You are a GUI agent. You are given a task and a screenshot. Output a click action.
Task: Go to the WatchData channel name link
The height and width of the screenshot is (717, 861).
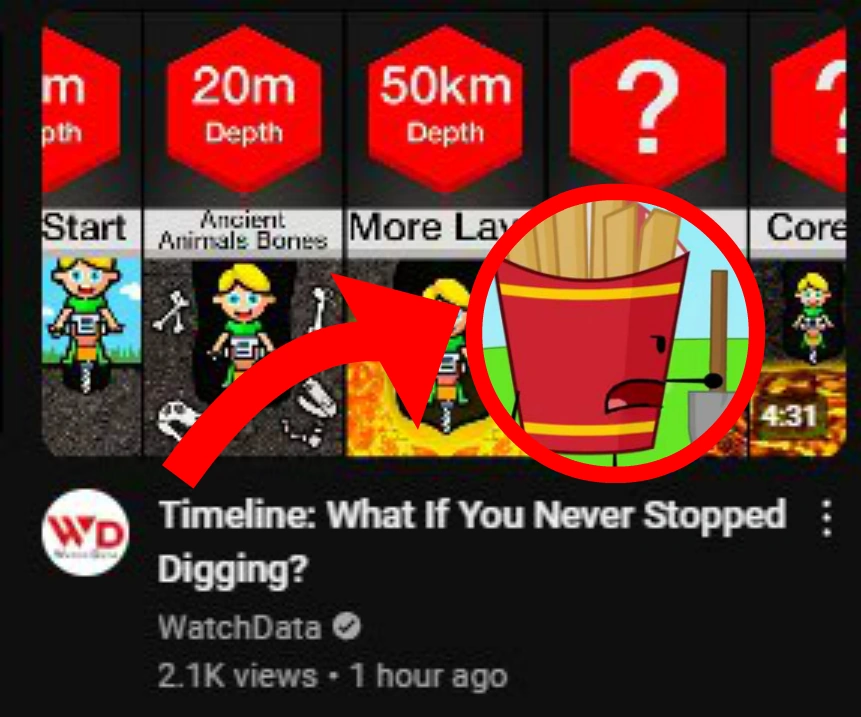[239, 627]
